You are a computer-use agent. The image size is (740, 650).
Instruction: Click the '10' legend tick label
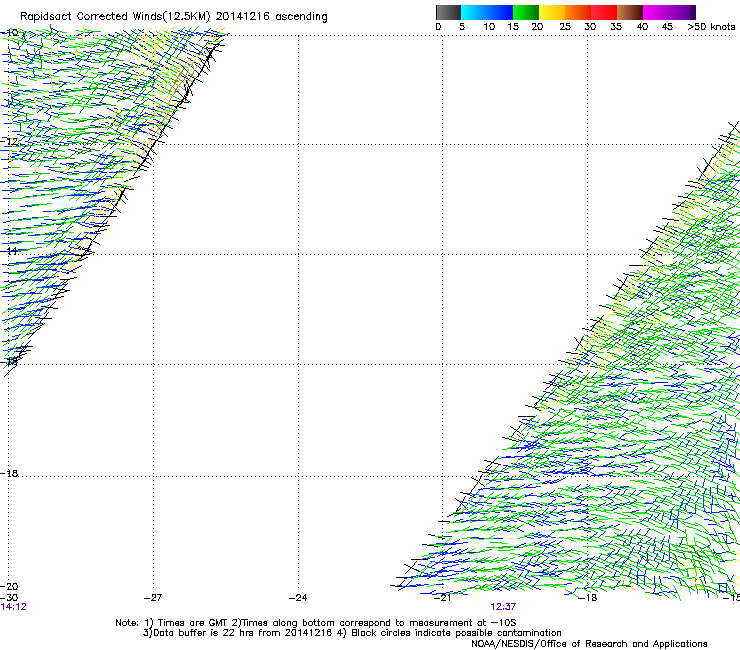tap(489, 27)
